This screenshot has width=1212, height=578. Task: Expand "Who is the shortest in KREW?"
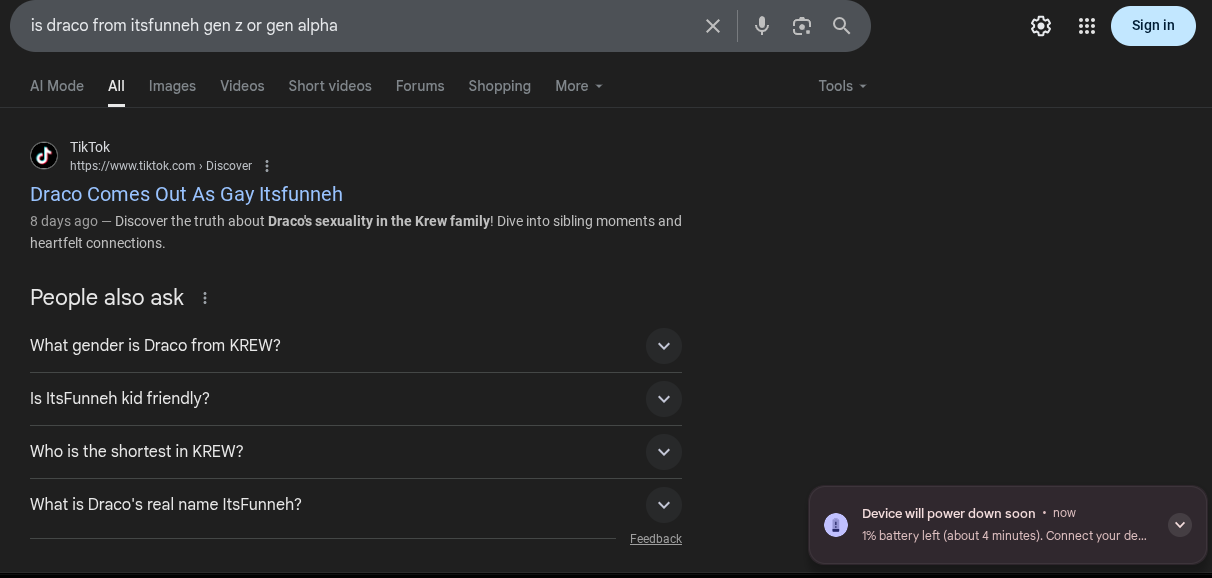pos(356,452)
